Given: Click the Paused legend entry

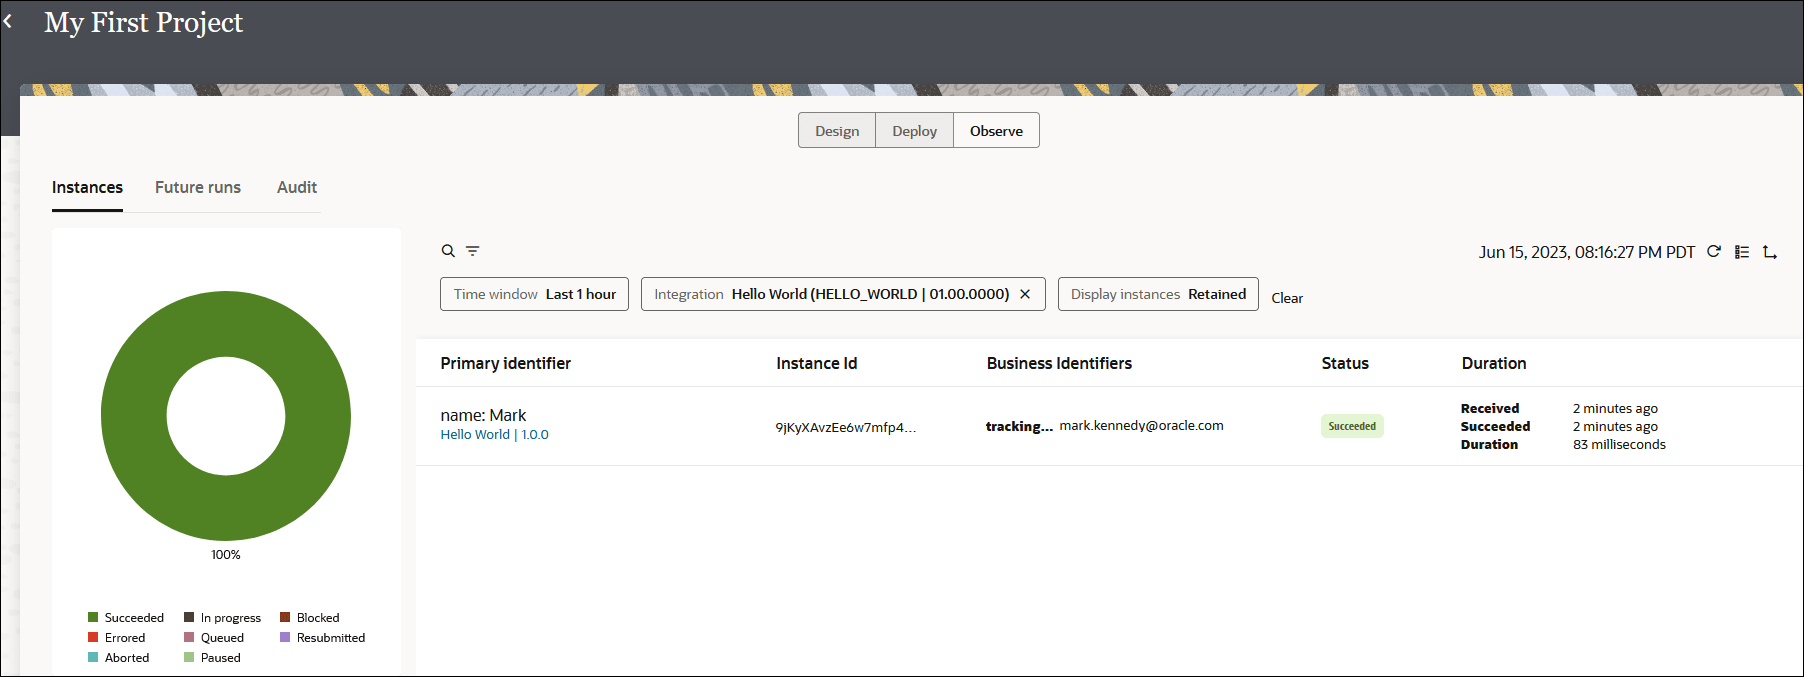Looking at the screenshot, I should pyautogui.click(x=212, y=658).
